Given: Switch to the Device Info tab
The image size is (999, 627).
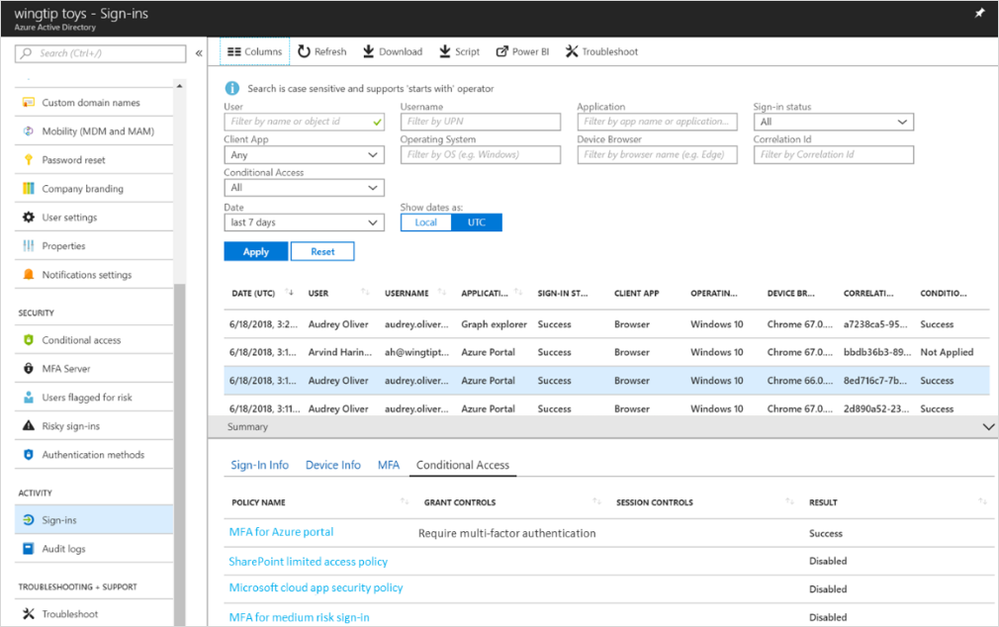Looking at the screenshot, I should pos(333,465).
